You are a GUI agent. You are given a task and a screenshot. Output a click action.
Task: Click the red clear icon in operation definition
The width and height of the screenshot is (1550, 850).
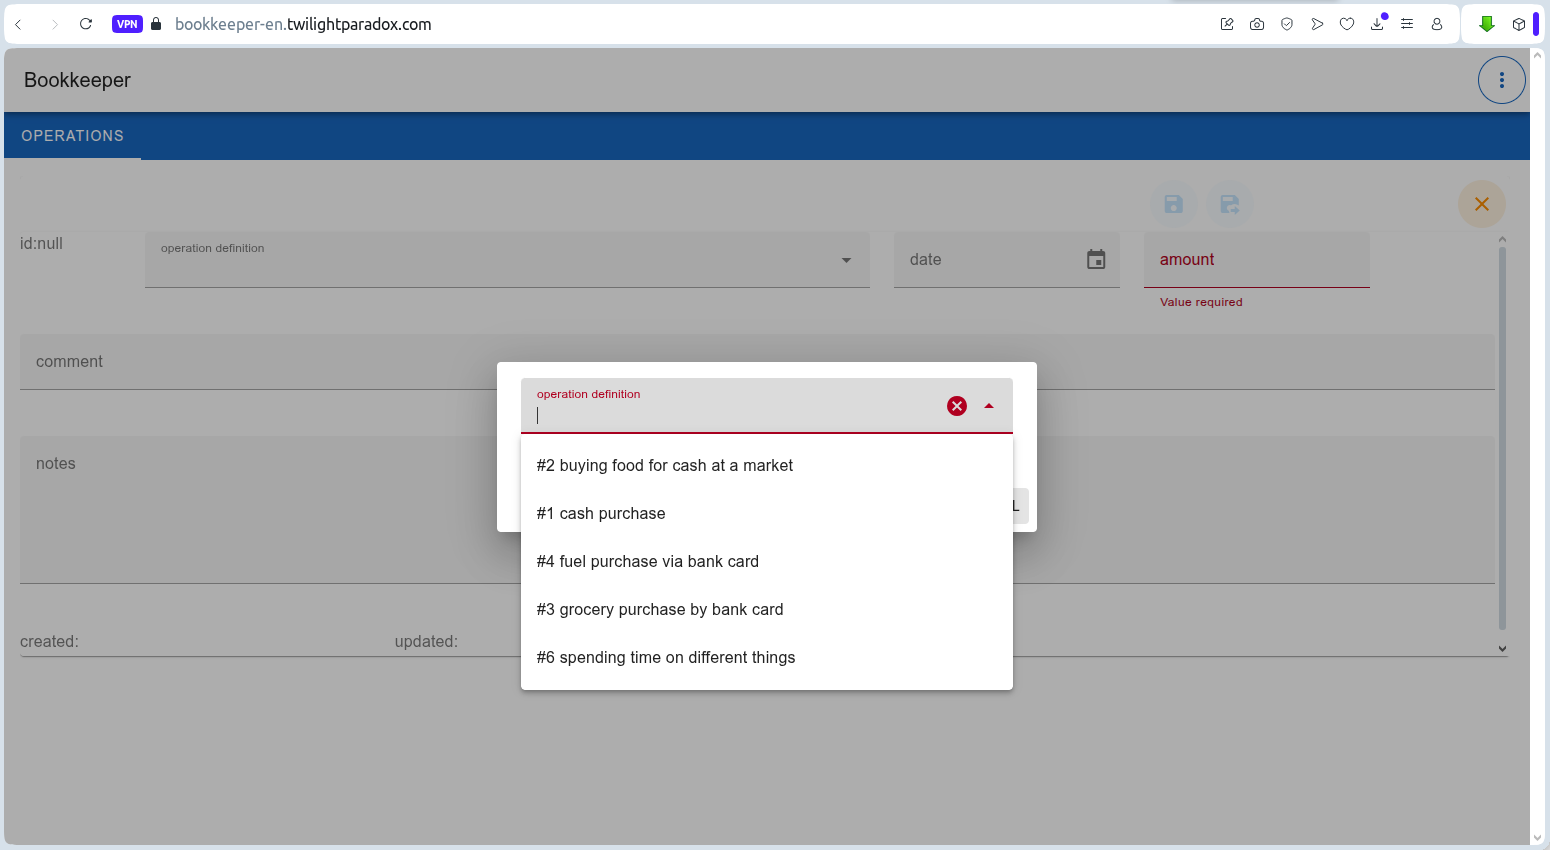(x=957, y=406)
